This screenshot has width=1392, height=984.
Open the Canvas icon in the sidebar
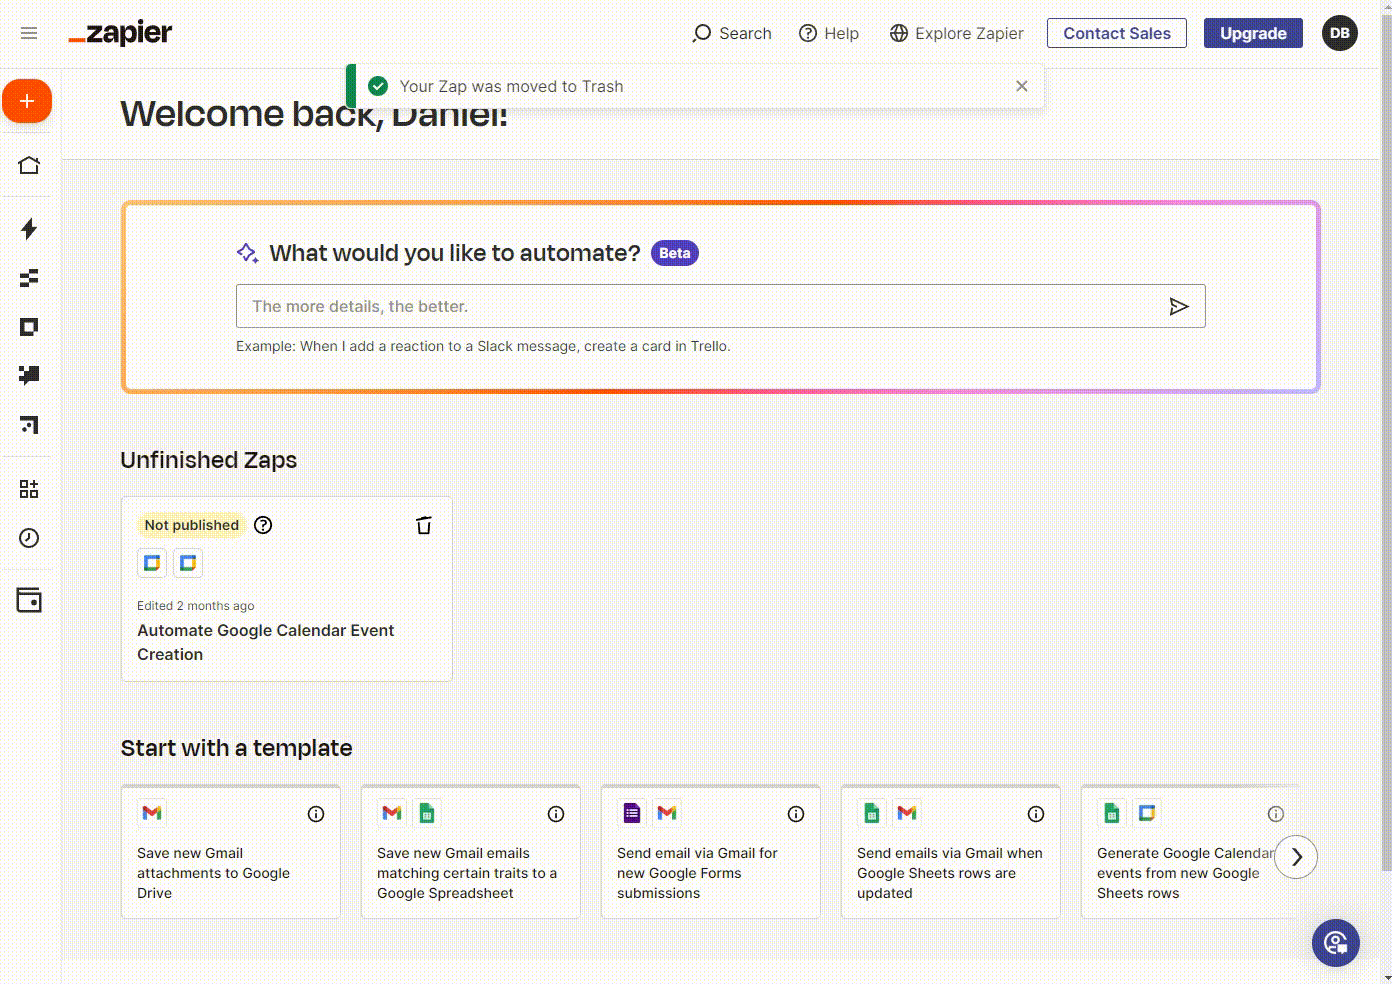28,425
